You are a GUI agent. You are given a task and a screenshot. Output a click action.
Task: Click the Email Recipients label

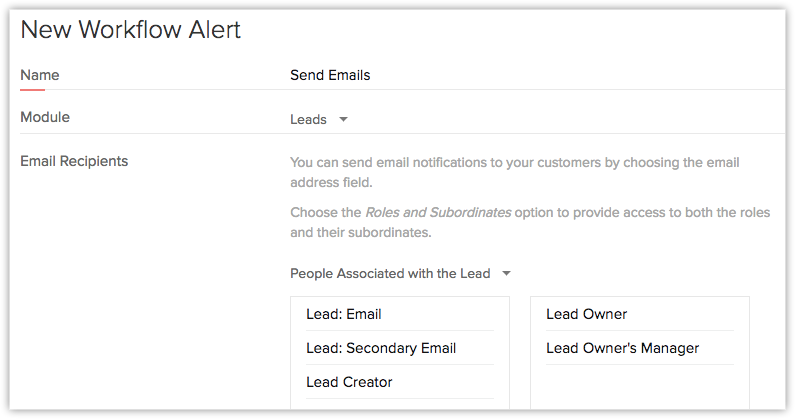[x=74, y=160]
